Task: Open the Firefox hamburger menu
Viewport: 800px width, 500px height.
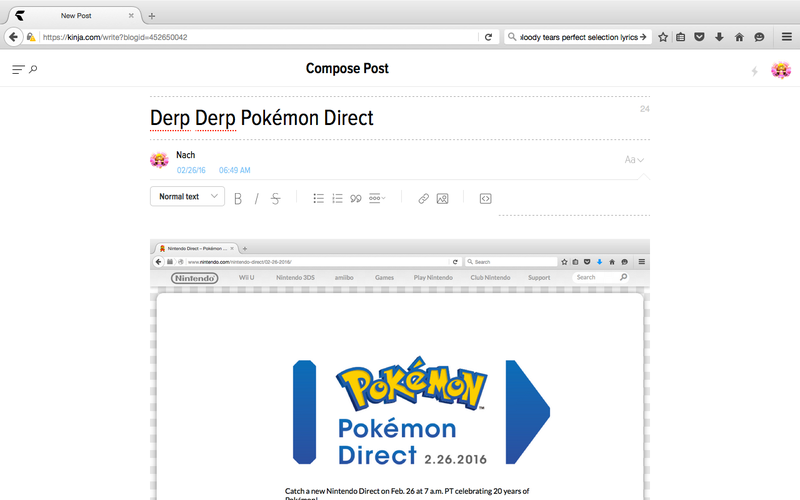Action: point(787,37)
